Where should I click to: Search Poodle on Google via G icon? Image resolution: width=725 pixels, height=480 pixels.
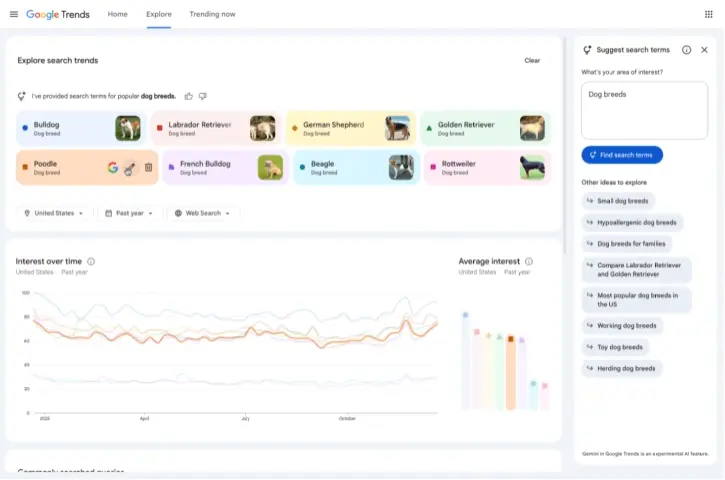click(113, 168)
